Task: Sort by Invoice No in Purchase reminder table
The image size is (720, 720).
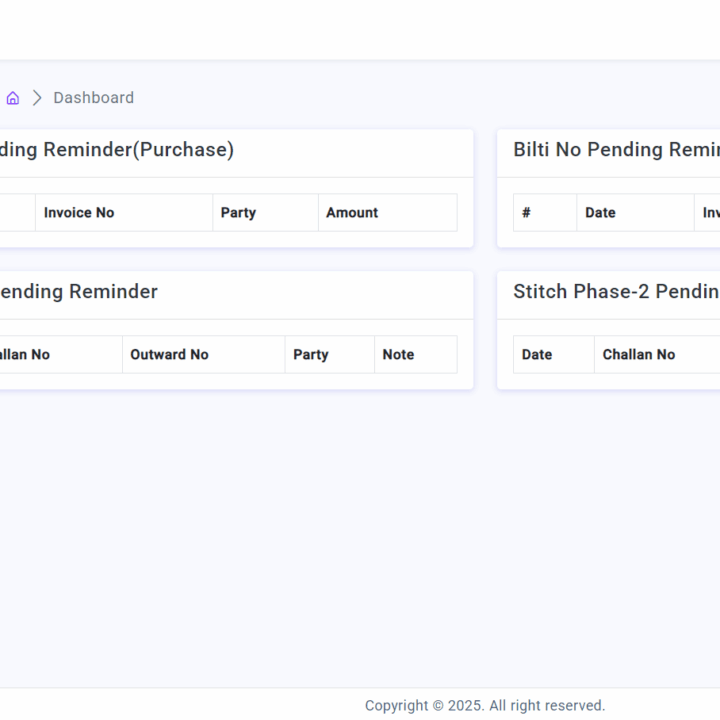Action: coord(79,213)
